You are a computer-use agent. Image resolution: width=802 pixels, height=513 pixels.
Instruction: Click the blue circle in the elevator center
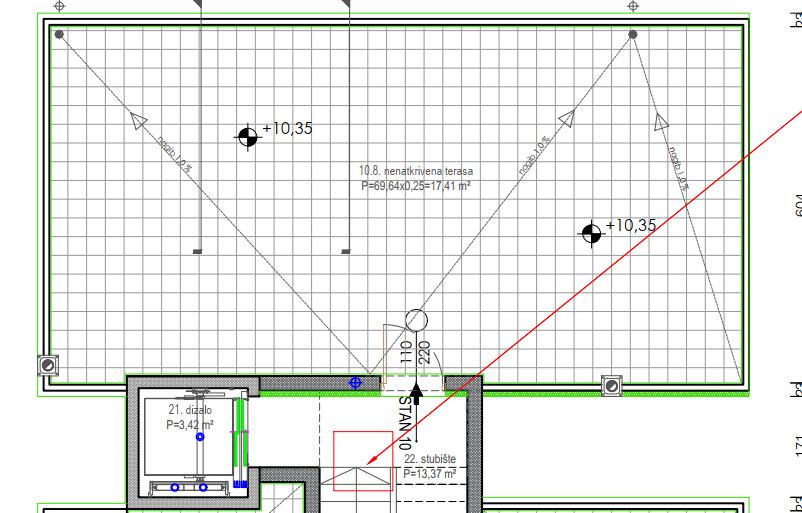pos(200,437)
